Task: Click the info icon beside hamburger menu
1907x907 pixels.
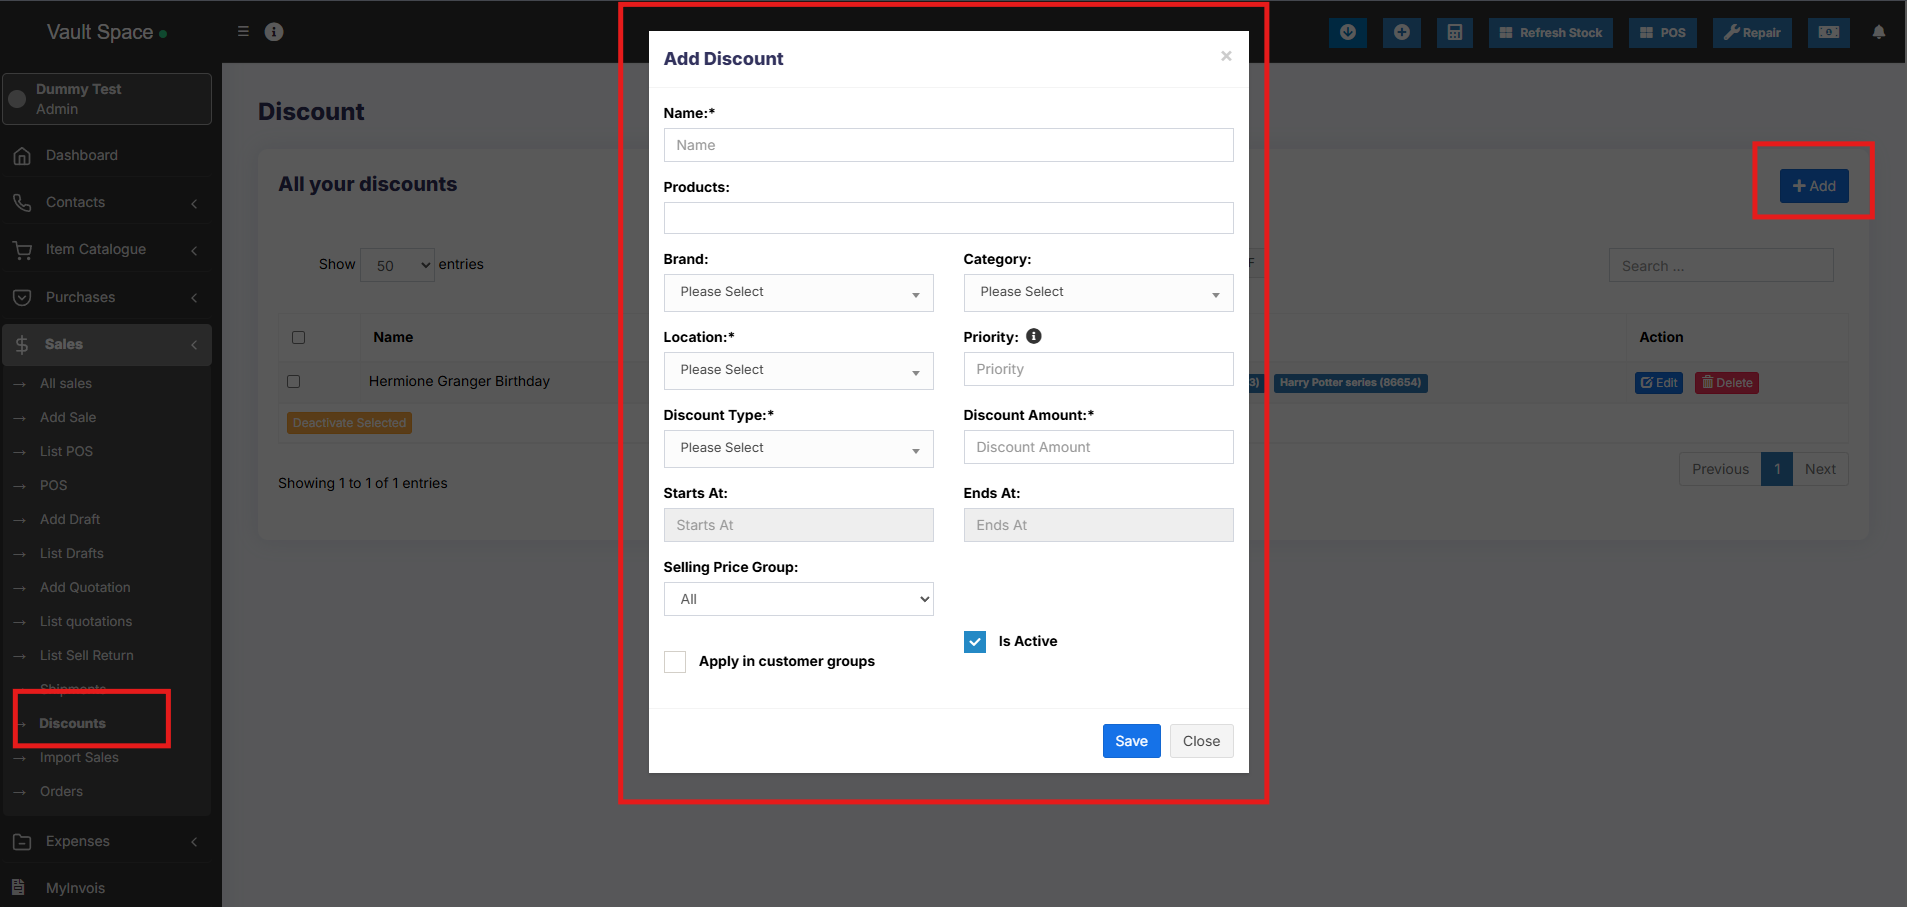Action: click(x=274, y=32)
